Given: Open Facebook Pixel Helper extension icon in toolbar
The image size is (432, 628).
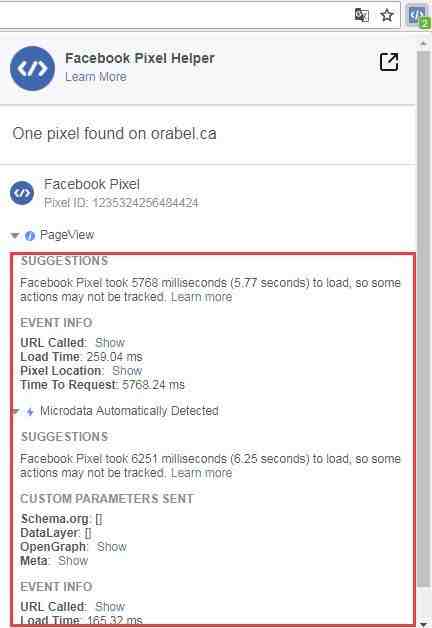Looking at the screenshot, I should [x=418, y=16].
